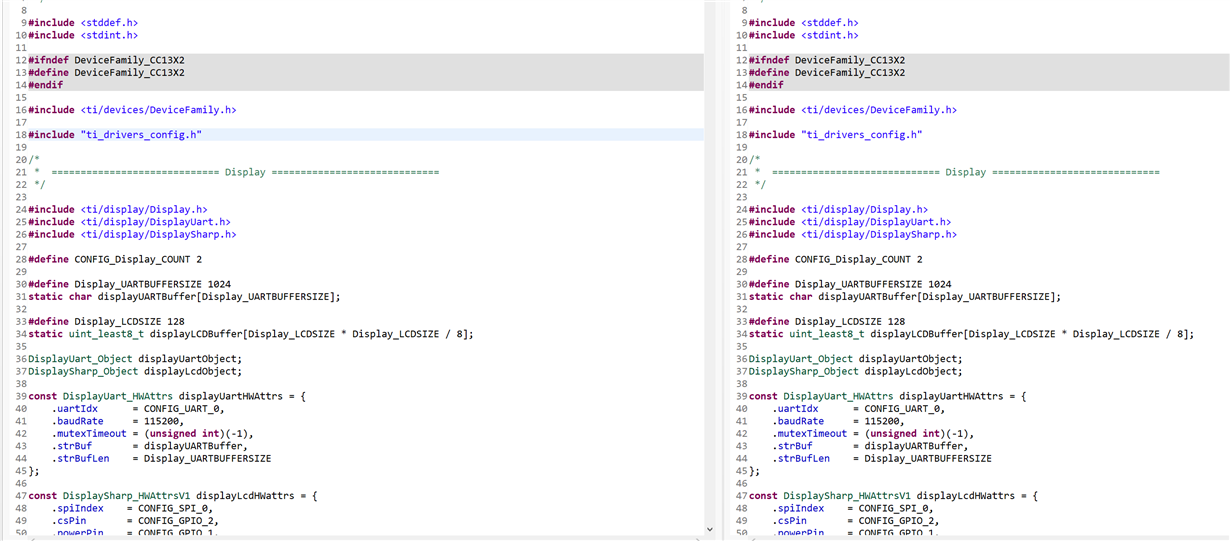Image resolution: width=1230 pixels, height=541 pixels.
Task: Click '<ti/display/DisplaySharp.h>' in right pane
Action: coord(878,235)
